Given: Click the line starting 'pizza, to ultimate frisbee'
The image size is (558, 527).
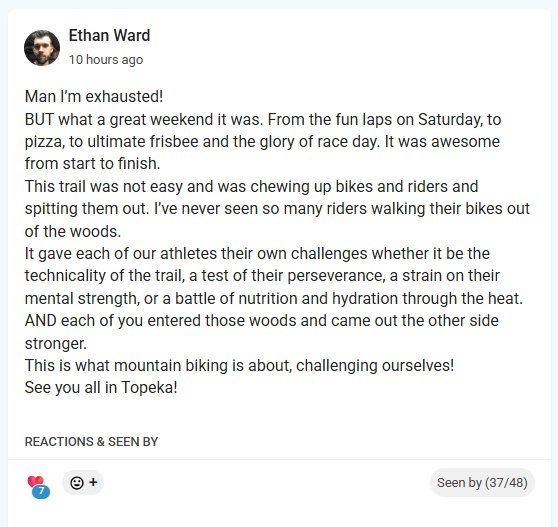Looking at the screenshot, I should coord(262,142).
